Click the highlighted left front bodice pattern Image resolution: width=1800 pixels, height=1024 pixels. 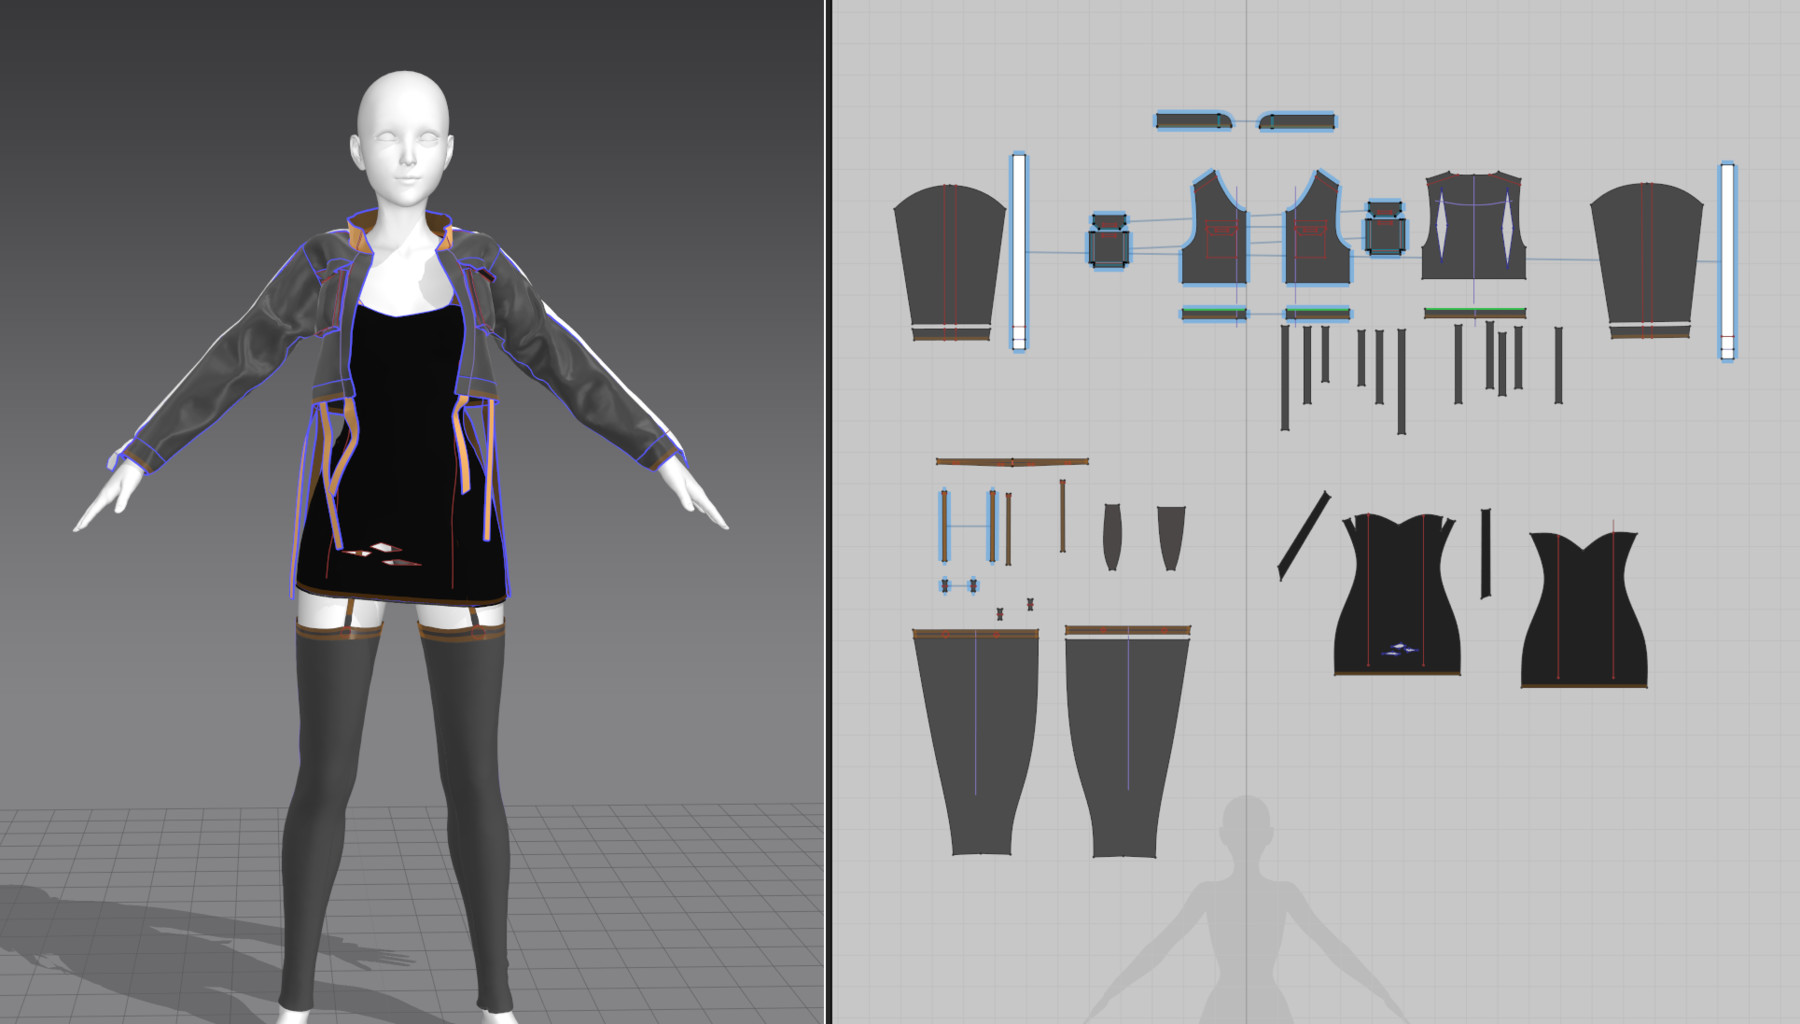1215,245
